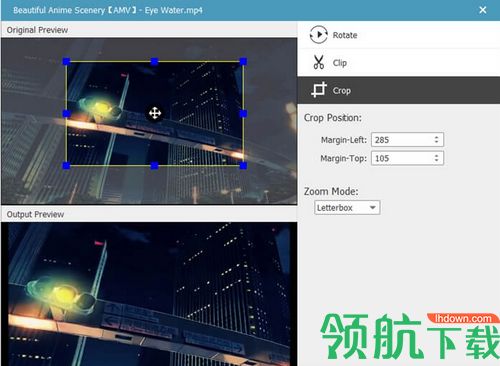Click the Margin-Left label
The image size is (500, 366).
(344, 140)
